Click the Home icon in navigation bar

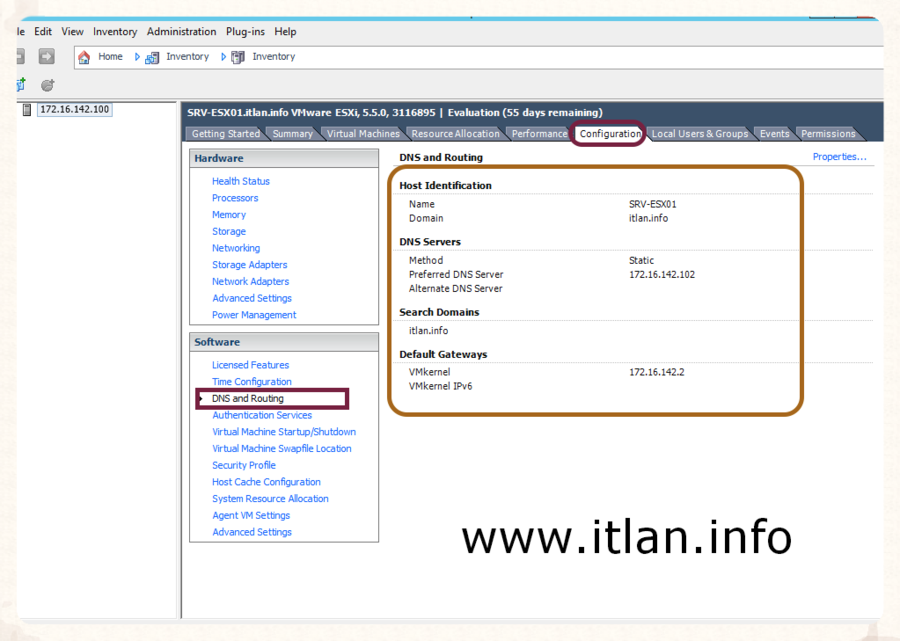click(x=84, y=57)
